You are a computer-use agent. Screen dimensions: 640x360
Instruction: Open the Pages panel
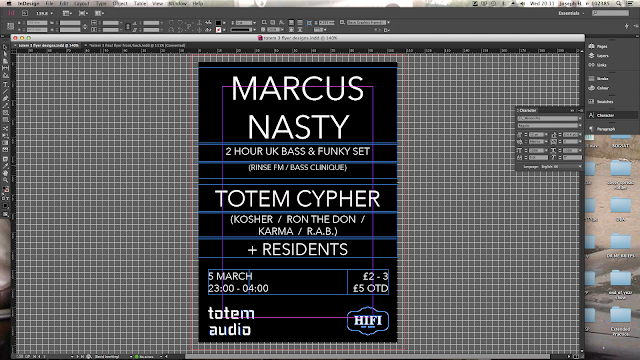(x=598, y=46)
